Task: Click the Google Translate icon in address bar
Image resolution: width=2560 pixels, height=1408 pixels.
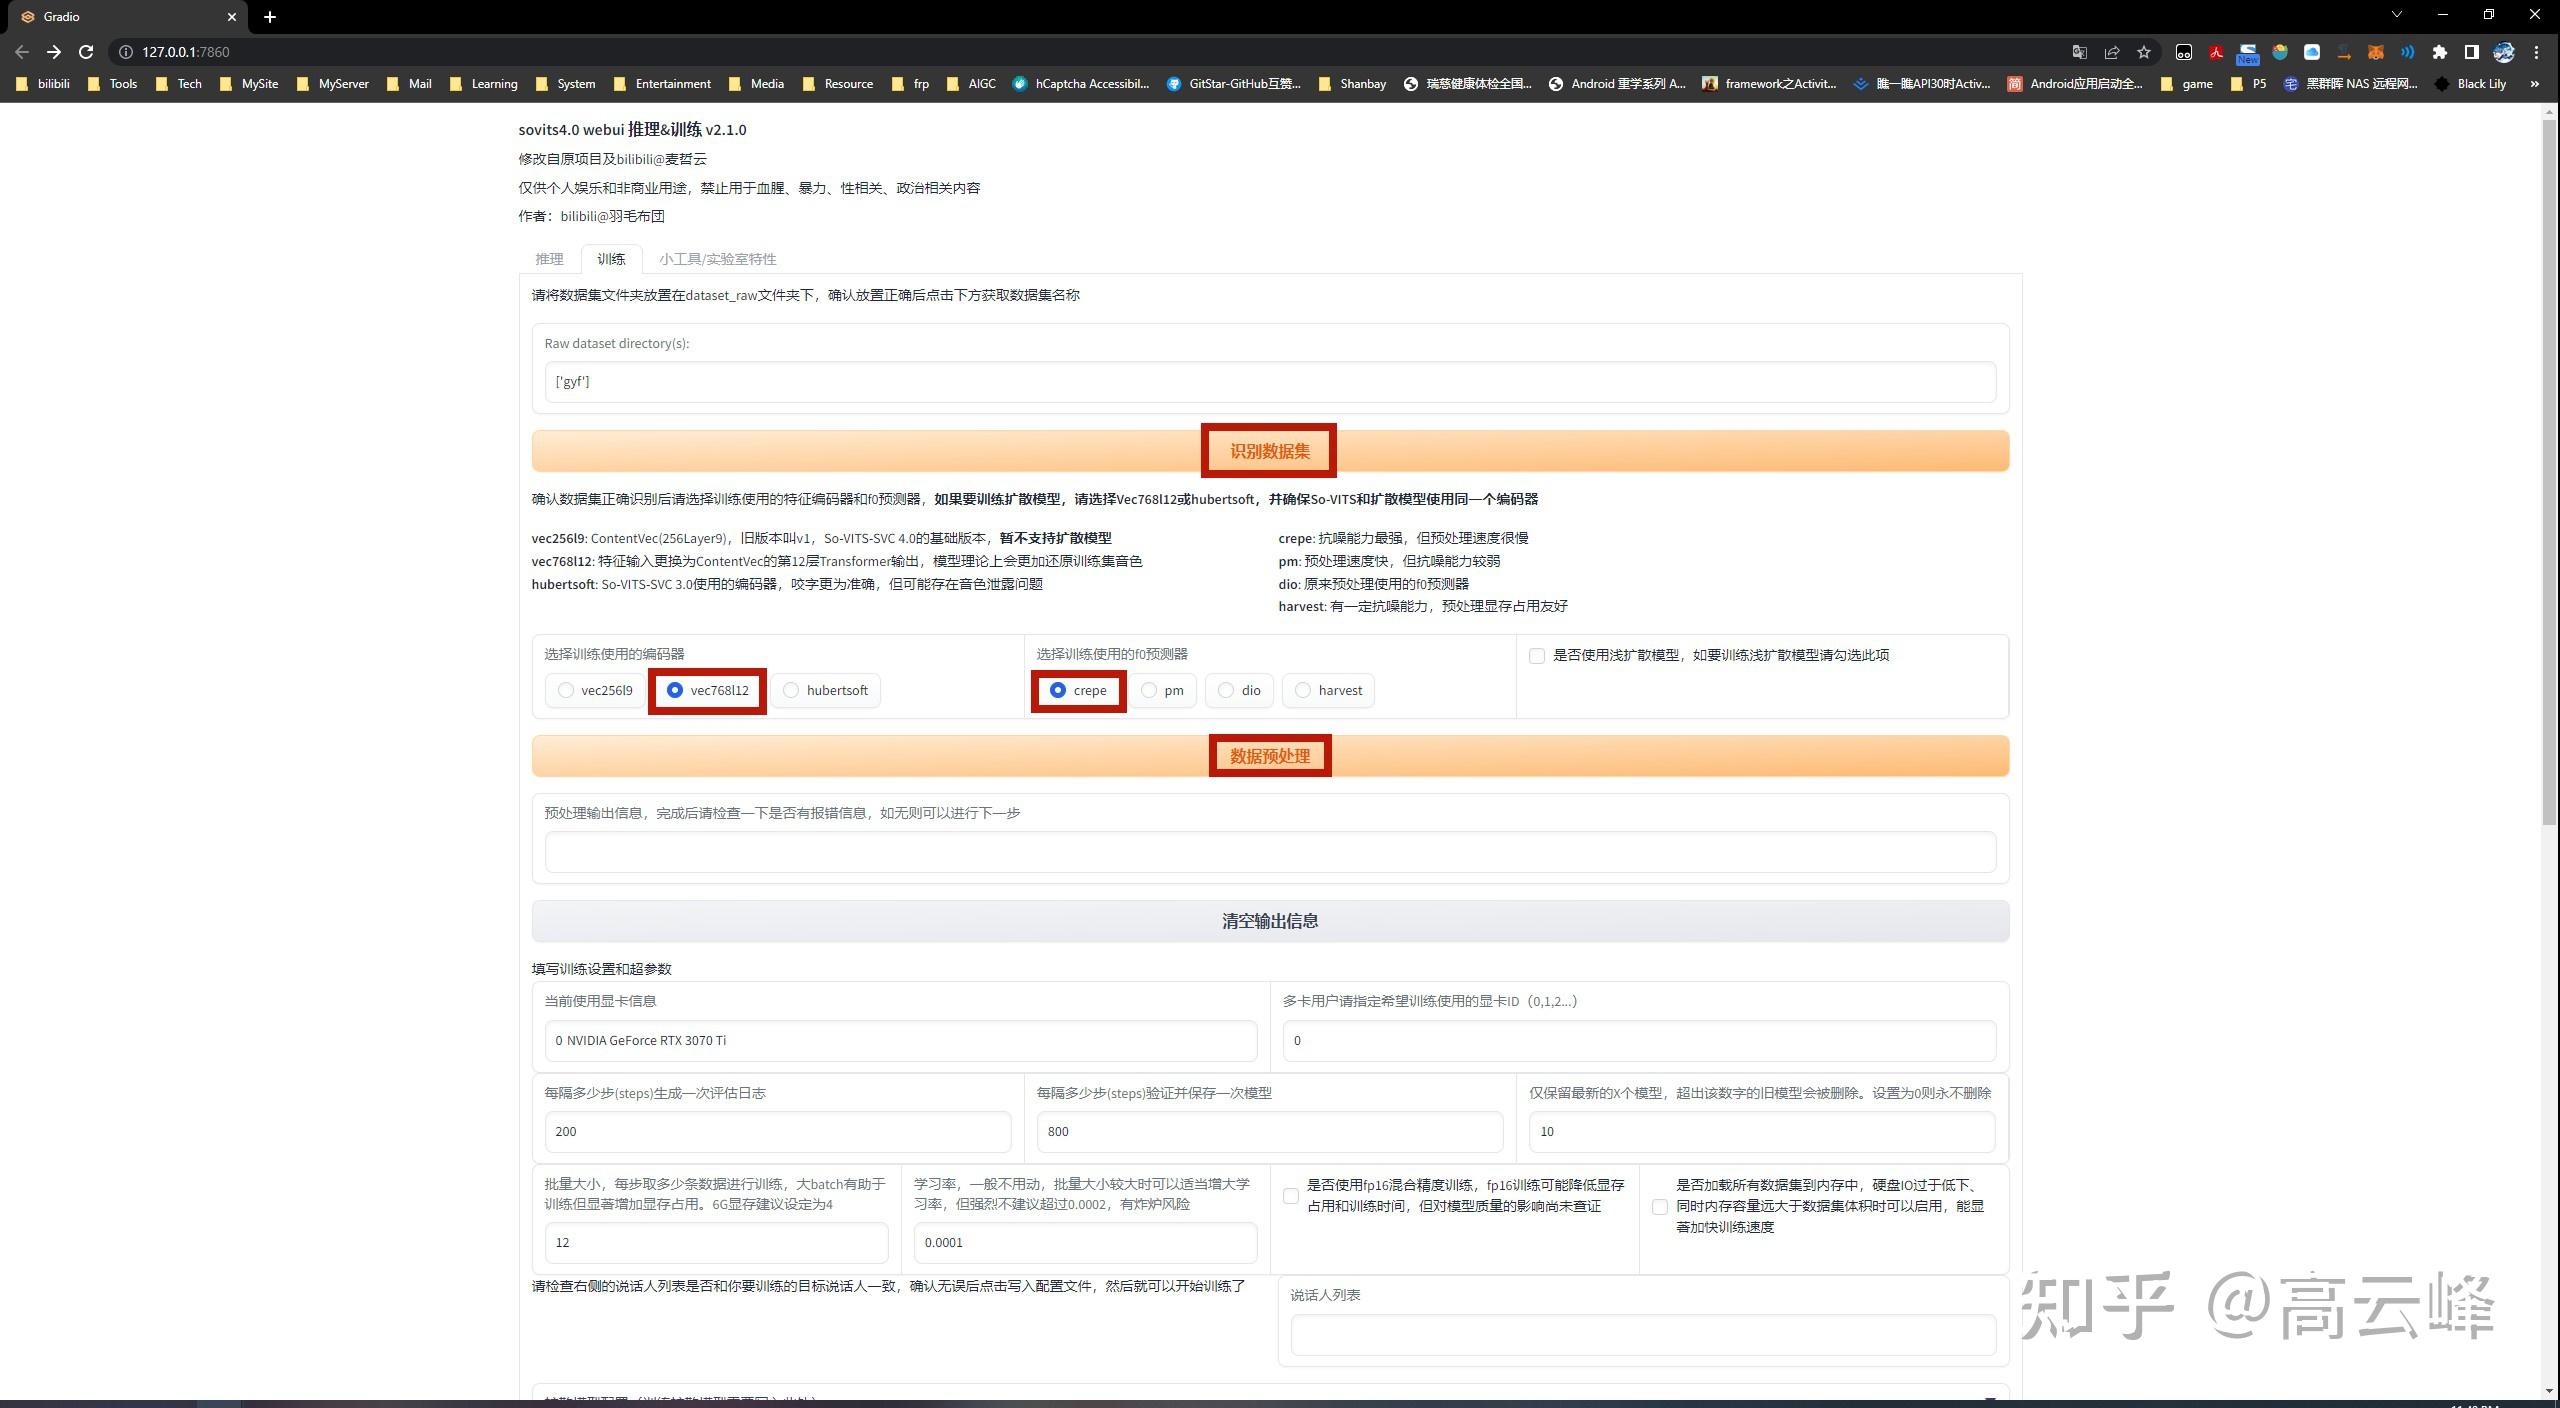Action: point(2079,52)
